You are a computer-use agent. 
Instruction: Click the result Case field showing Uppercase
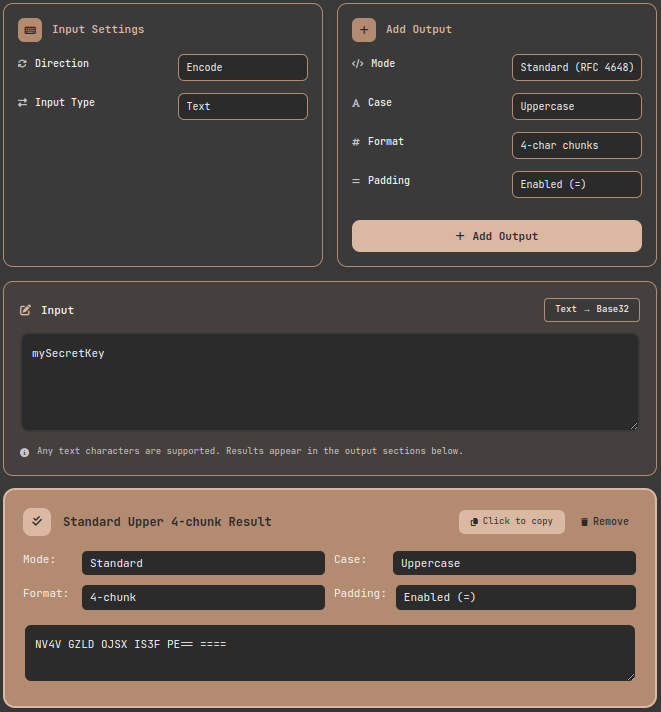(514, 563)
